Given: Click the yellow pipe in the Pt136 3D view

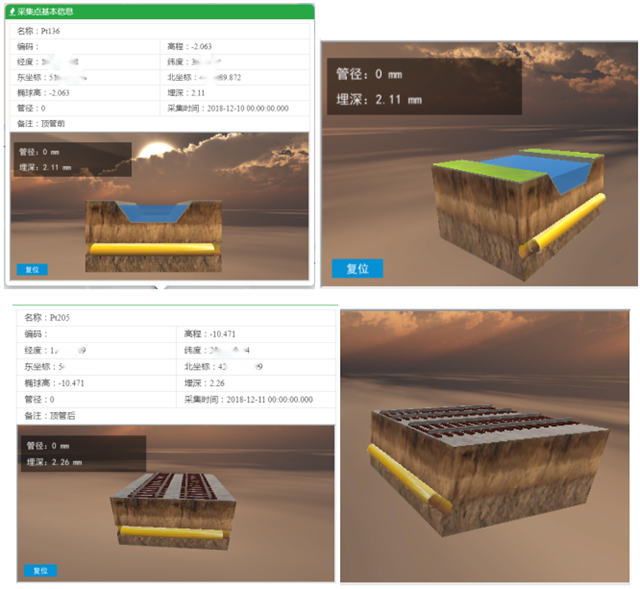Looking at the screenshot, I should [x=153, y=248].
